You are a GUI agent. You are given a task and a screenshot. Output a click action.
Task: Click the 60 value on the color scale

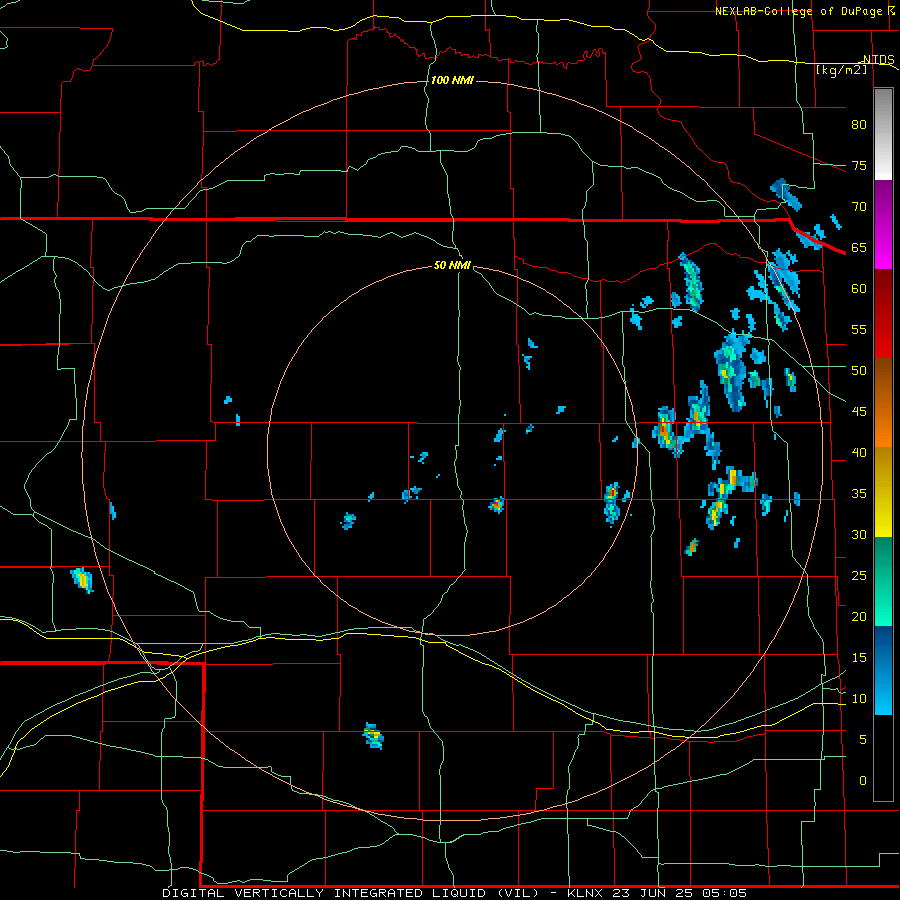click(x=859, y=289)
